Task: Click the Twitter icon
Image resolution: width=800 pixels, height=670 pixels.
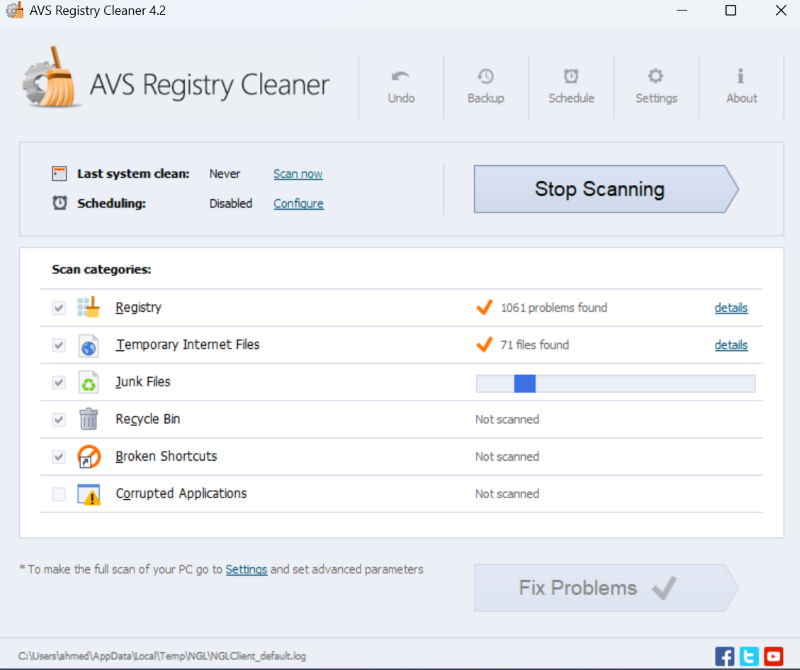Action: (749, 656)
